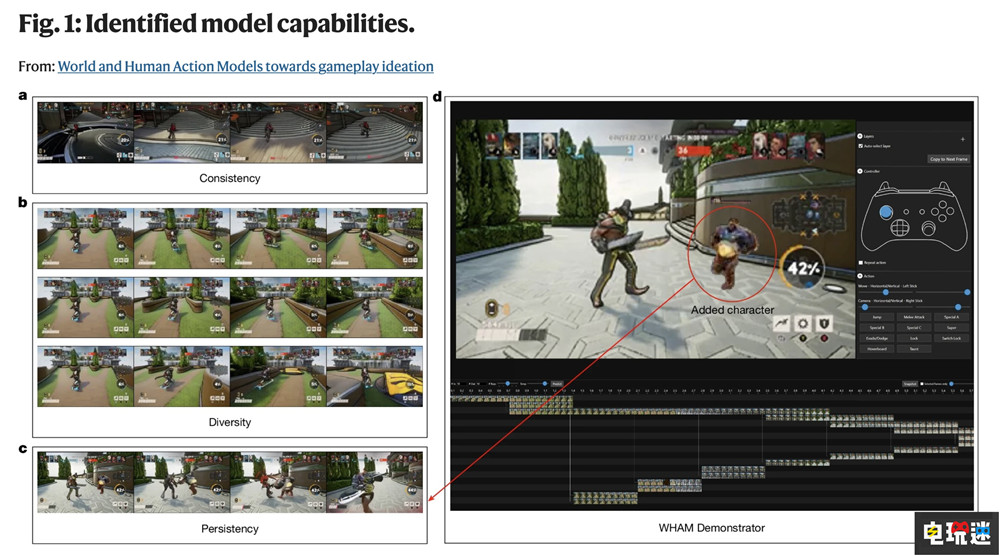Click the D-pad on the controller diagram
1000x556 pixels.
901,228
